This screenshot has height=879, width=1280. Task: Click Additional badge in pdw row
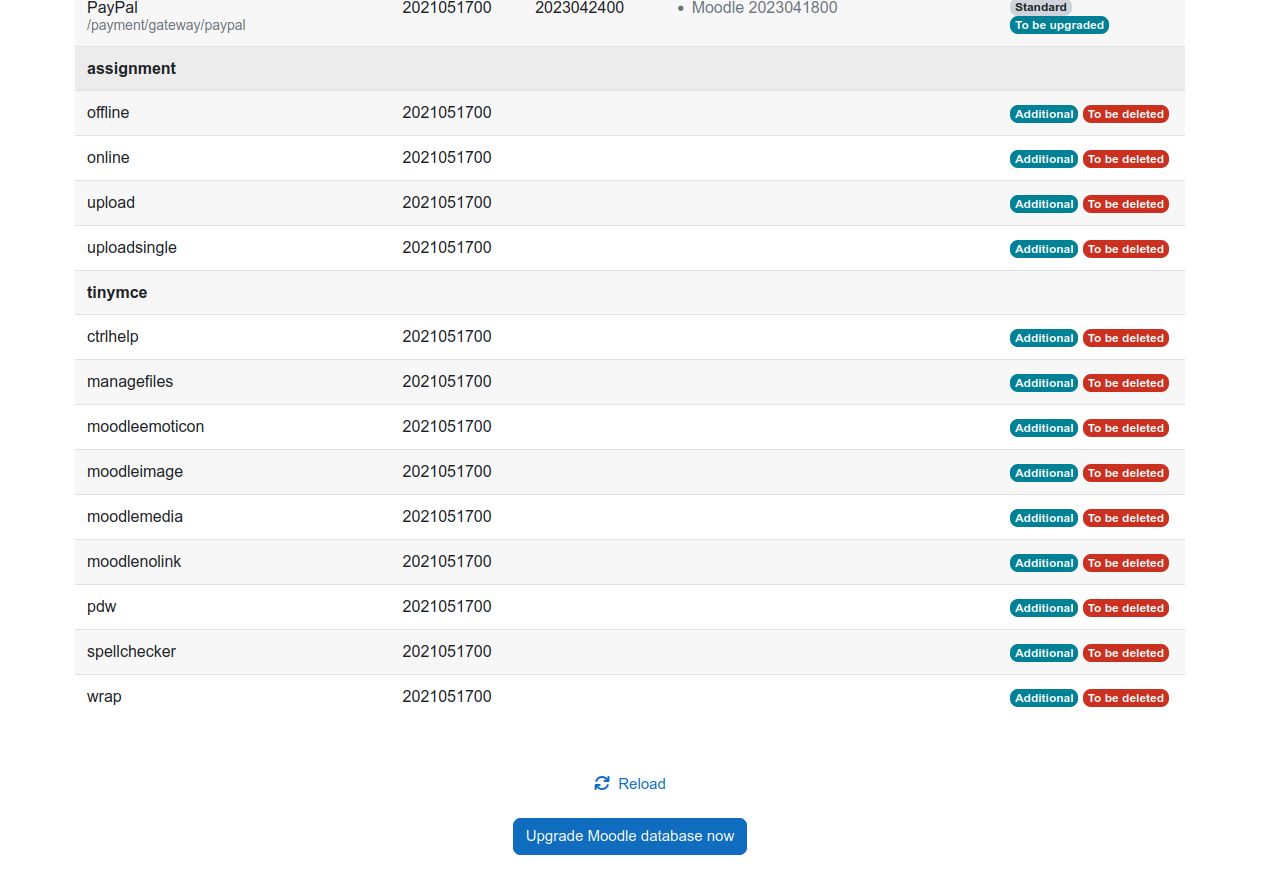1044,608
